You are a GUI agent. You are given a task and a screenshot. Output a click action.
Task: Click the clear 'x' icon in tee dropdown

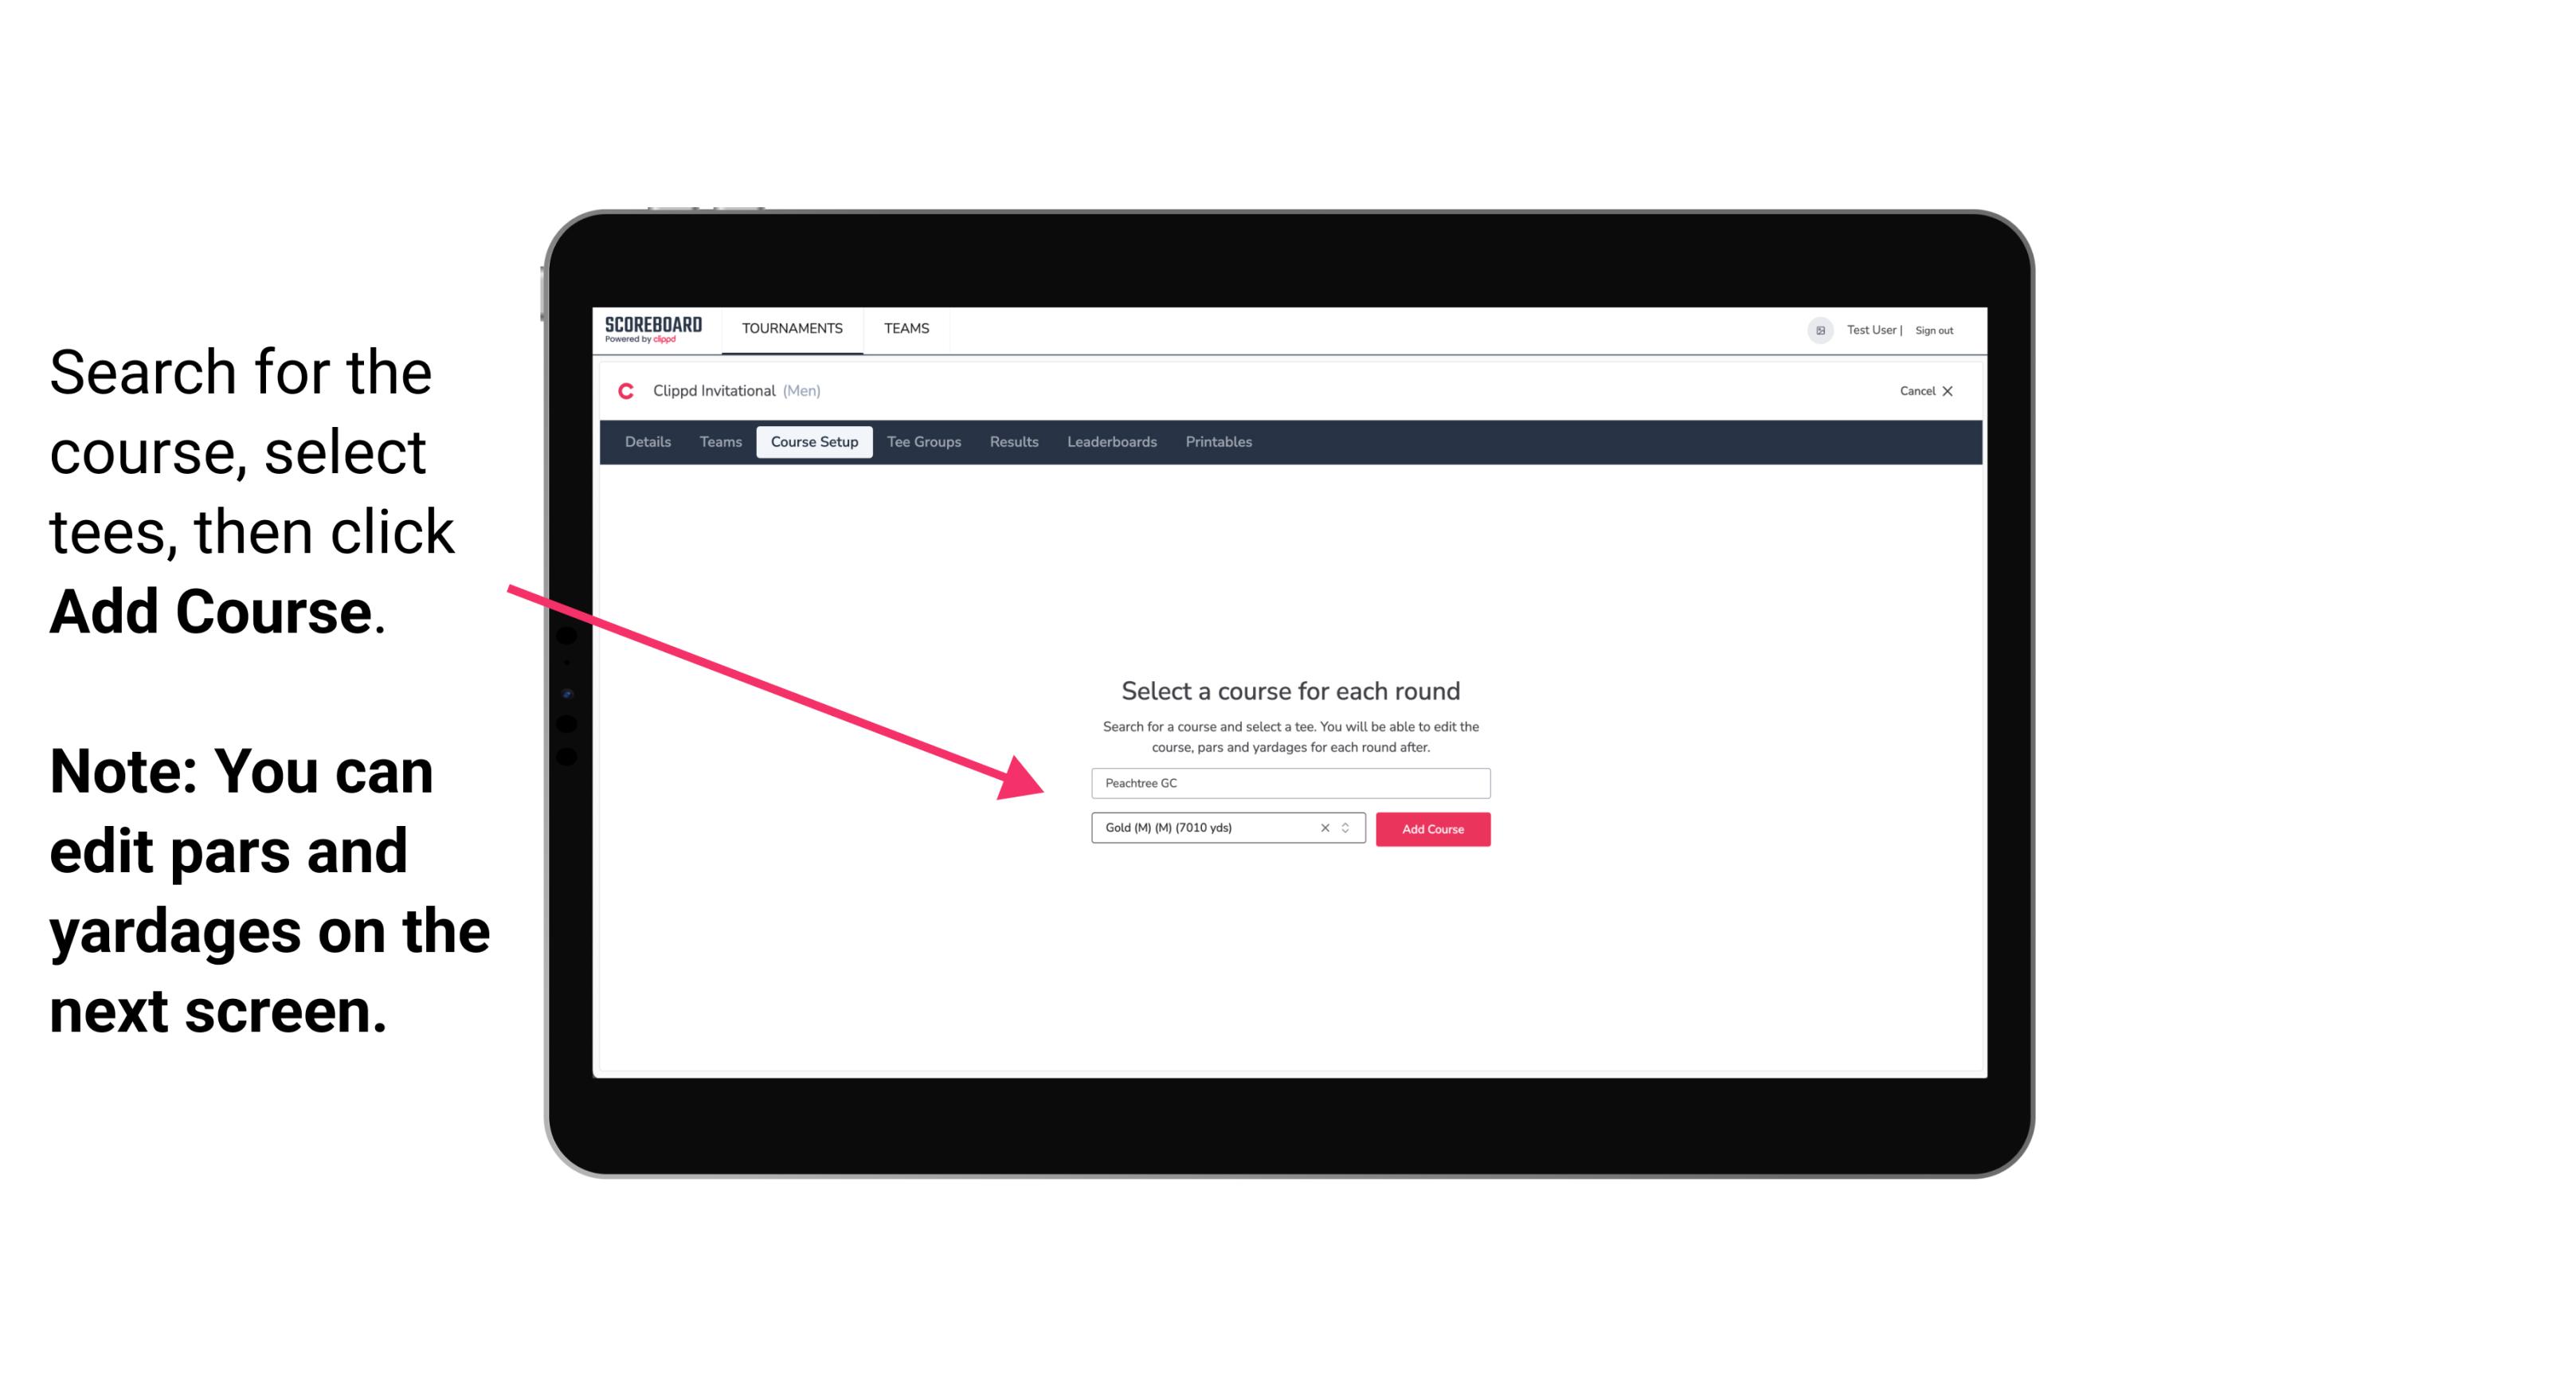pyautogui.click(x=1324, y=828)
